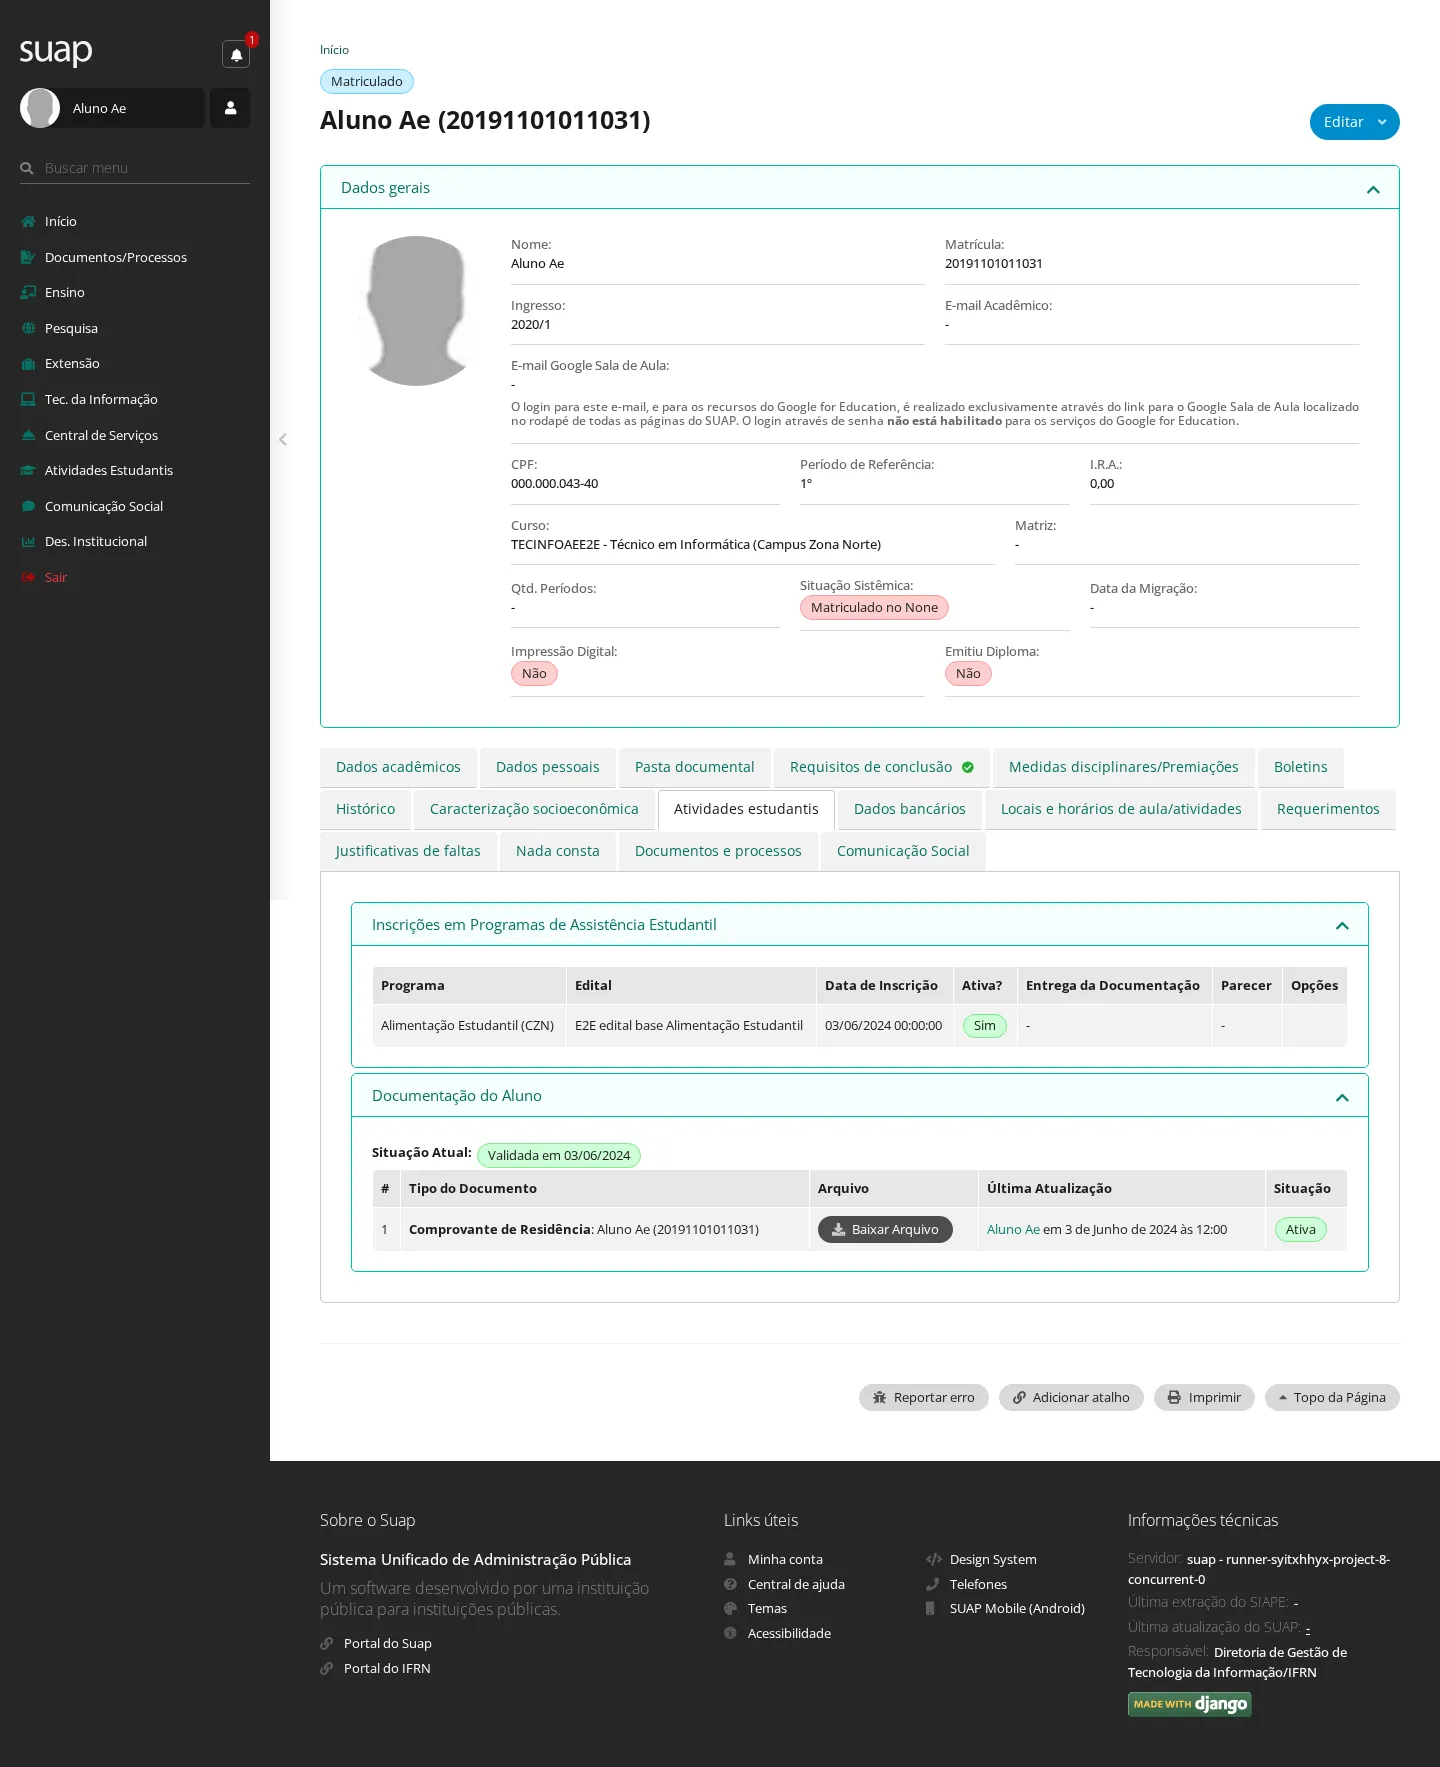Click the Imprimir button

click(x=1204, y=1397)
